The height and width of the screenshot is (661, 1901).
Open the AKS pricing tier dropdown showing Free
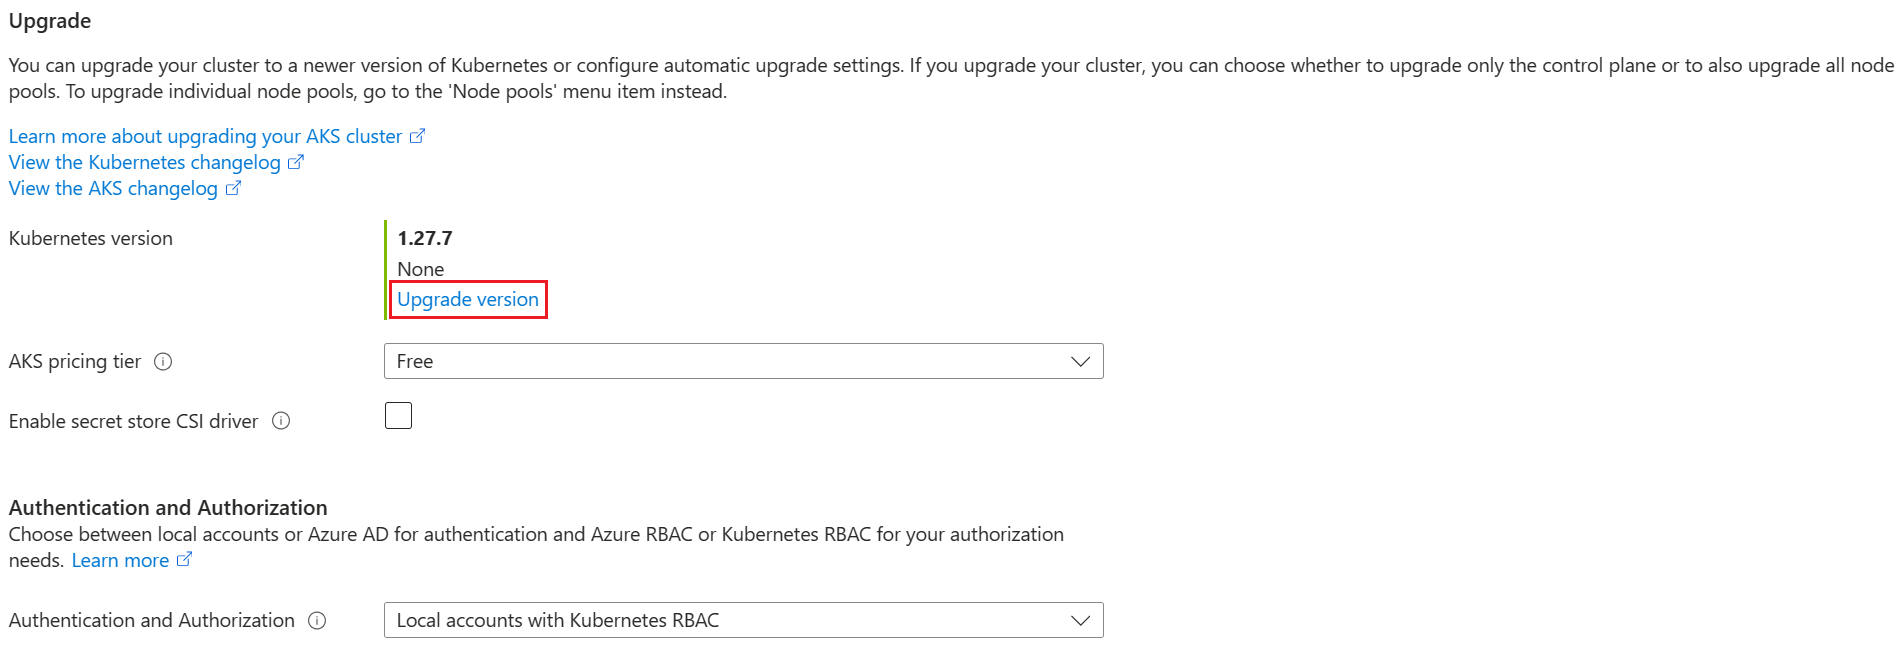point(743,361)
